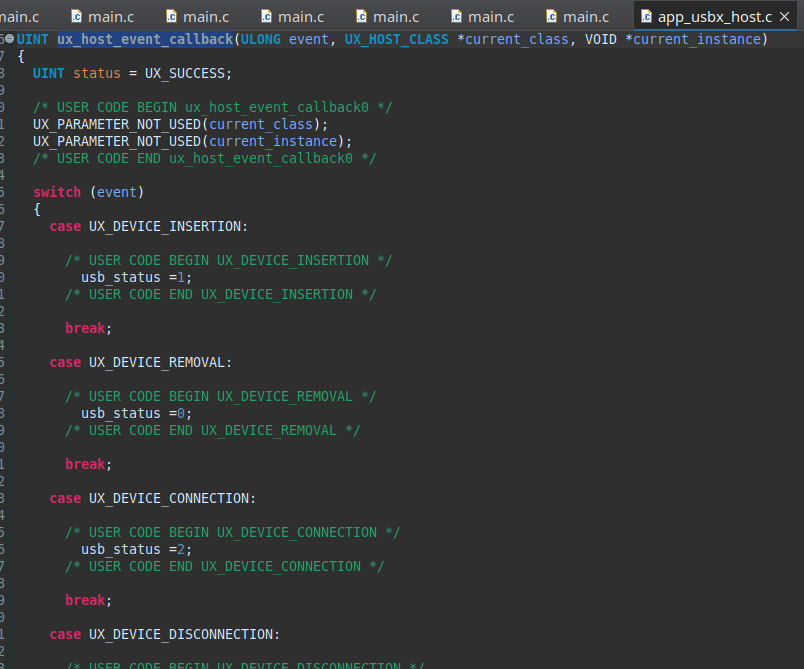The image size is (804, 669).
Task: Click the UX_PARAMETER_NOT_USED(current_class) line
Action: [180, 125]
